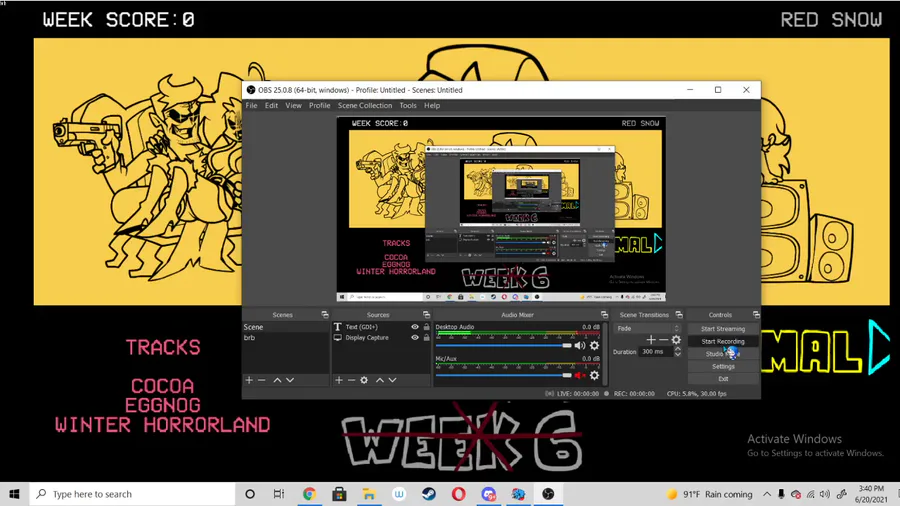The width and height of the screenshot is (900, 506).
Task: Open Microsoft Store from taskbar
Action: pyautogui.click(x=339, y=494)
